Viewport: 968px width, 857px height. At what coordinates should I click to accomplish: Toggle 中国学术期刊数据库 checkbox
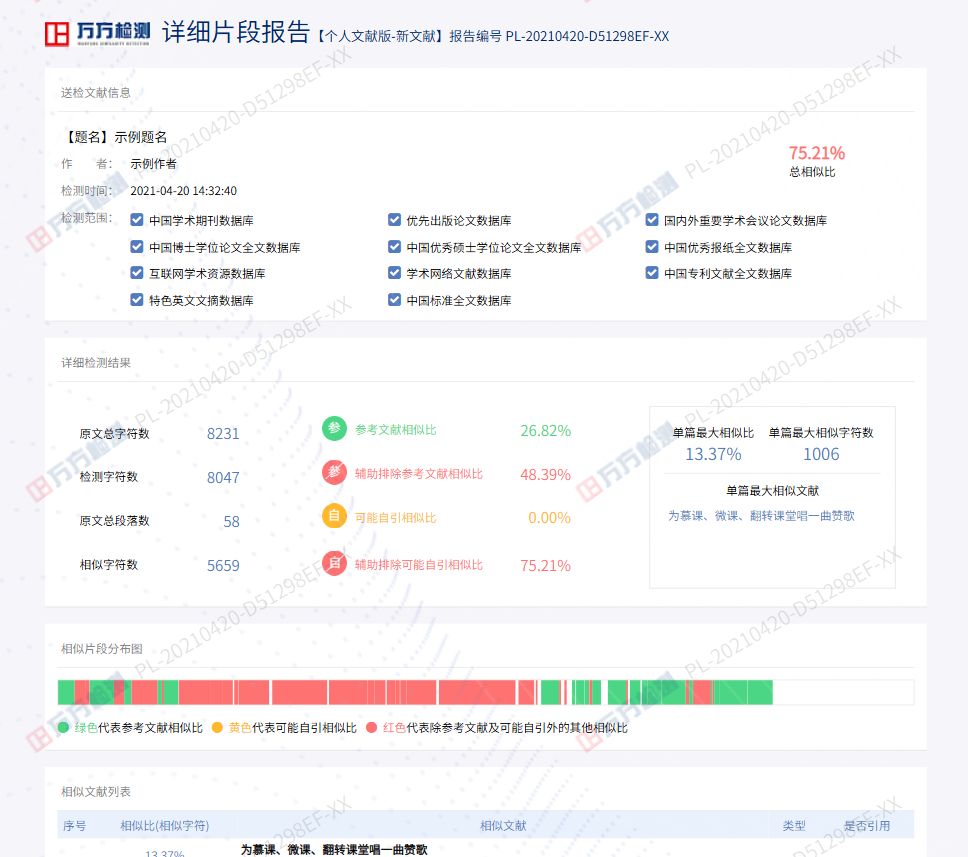pos(137,220)
